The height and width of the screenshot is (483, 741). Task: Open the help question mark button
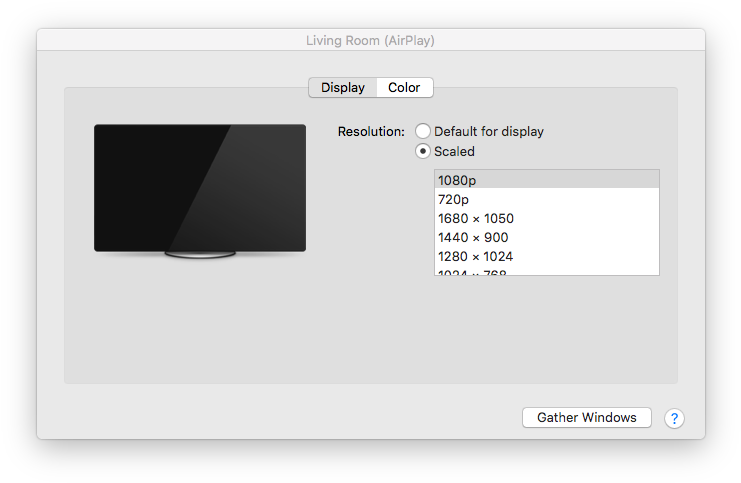tap(674, 418)
